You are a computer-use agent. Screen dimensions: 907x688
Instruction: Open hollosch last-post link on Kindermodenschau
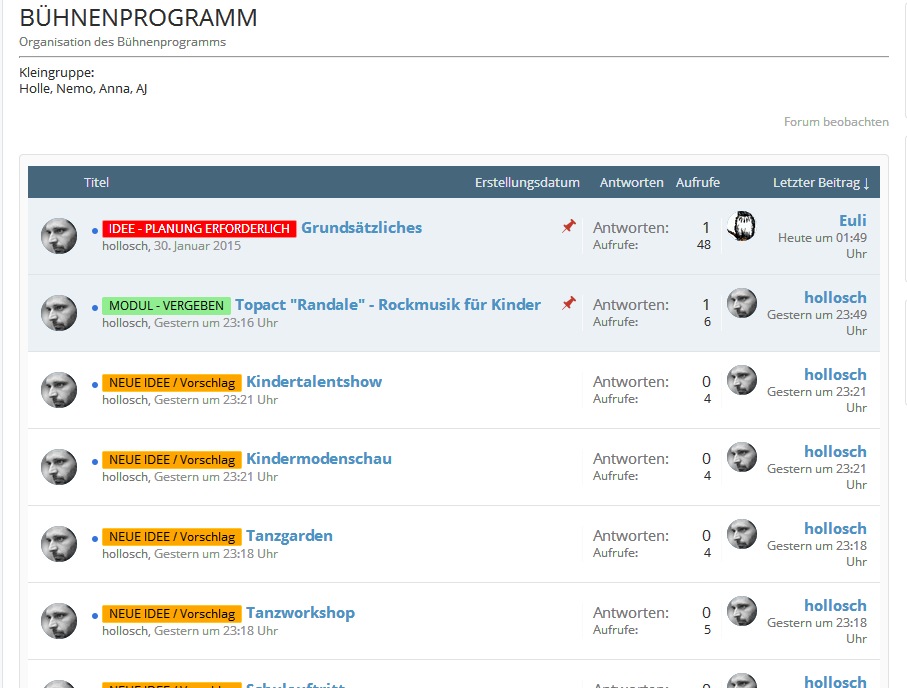(x=835, y=451)
